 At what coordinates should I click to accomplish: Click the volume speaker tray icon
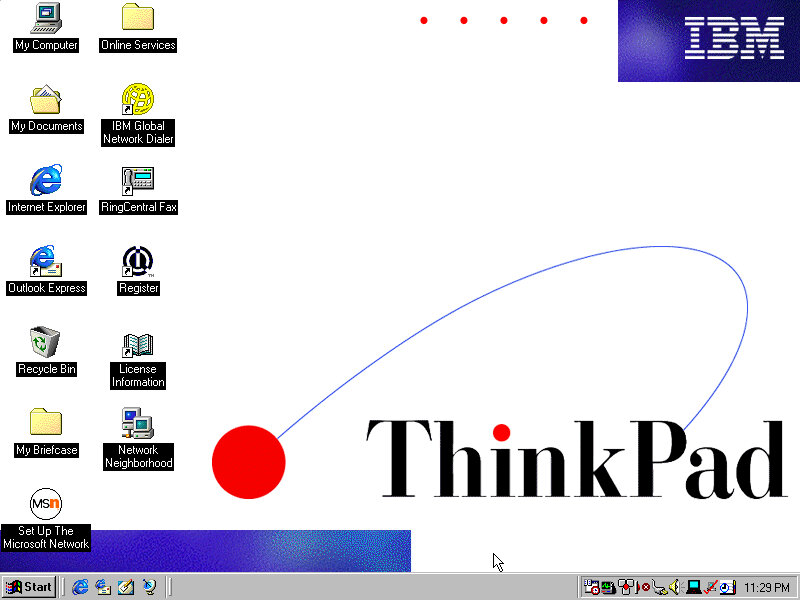(x=675, y=587)
